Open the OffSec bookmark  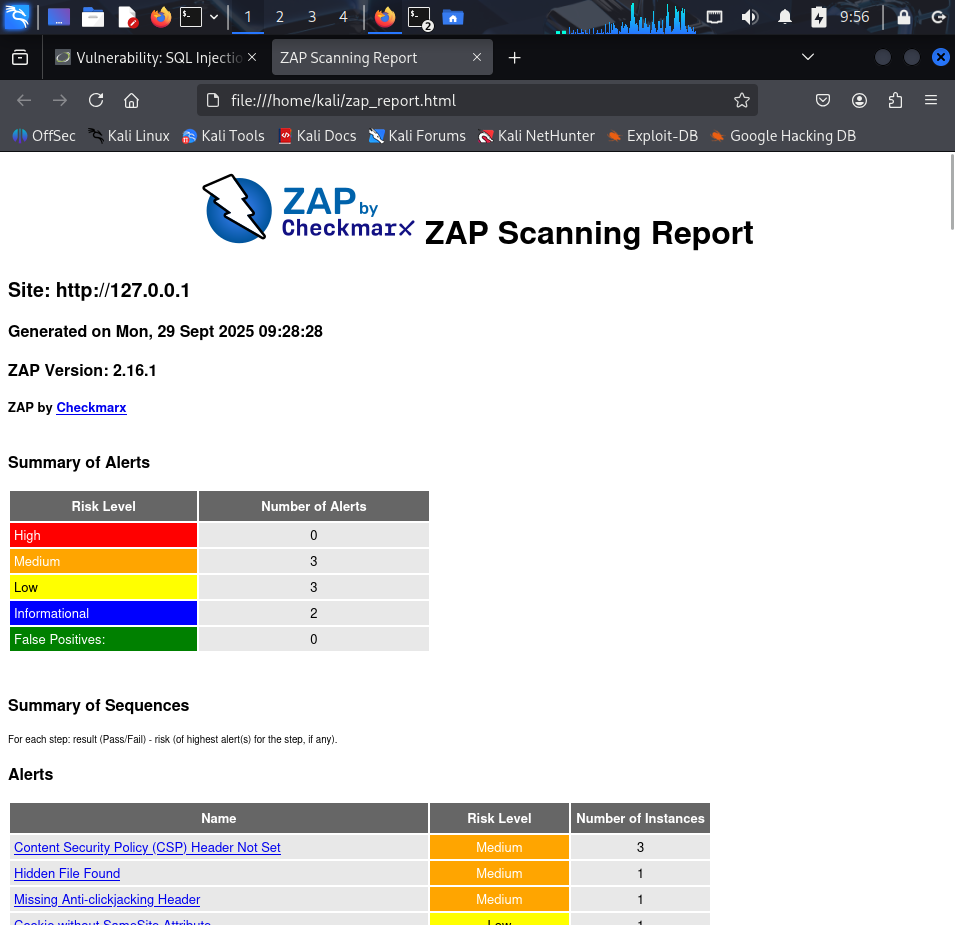[x=44, y=136]
